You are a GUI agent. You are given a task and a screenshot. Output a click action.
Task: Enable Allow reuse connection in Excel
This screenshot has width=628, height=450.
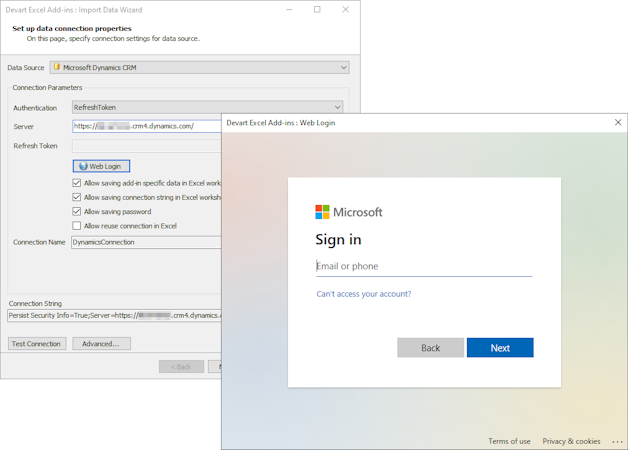(x=76, y=226)
